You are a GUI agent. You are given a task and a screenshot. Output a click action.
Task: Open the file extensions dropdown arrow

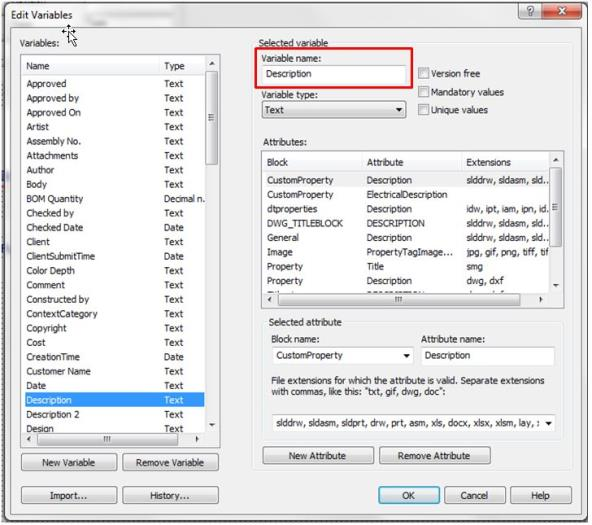[x=548, y=423]
